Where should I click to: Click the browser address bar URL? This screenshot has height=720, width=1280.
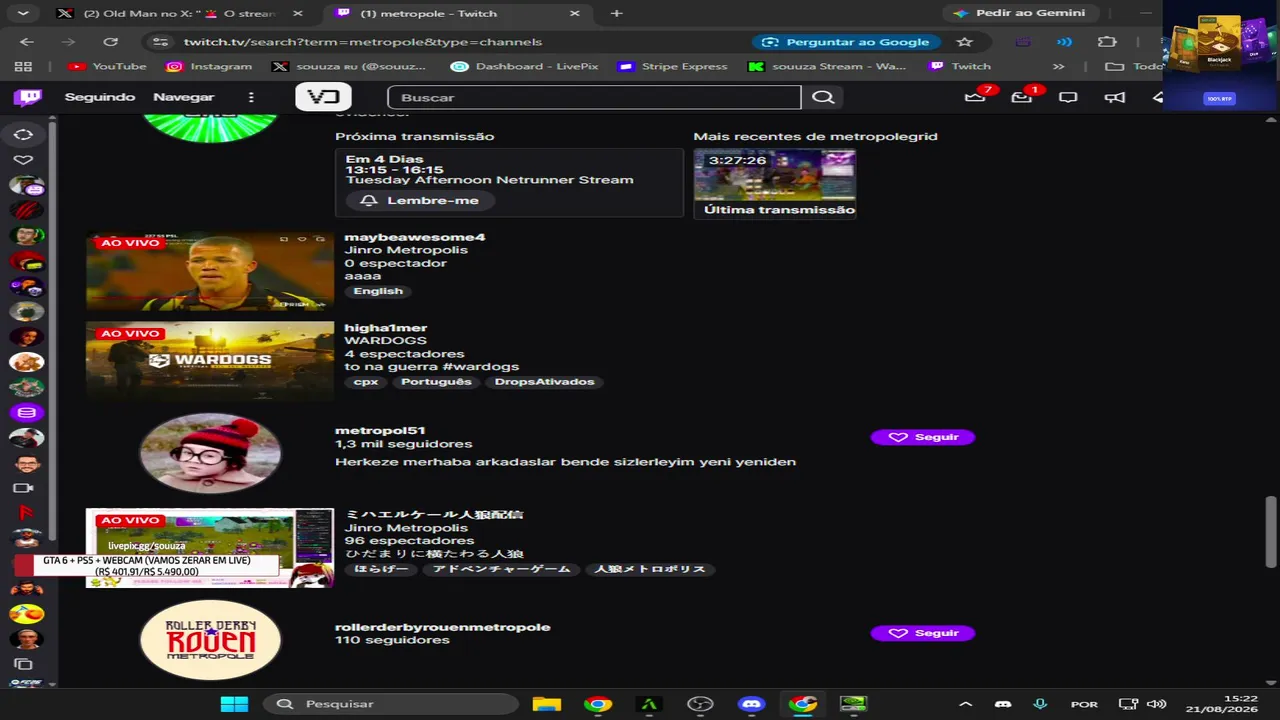coord(363,42)
